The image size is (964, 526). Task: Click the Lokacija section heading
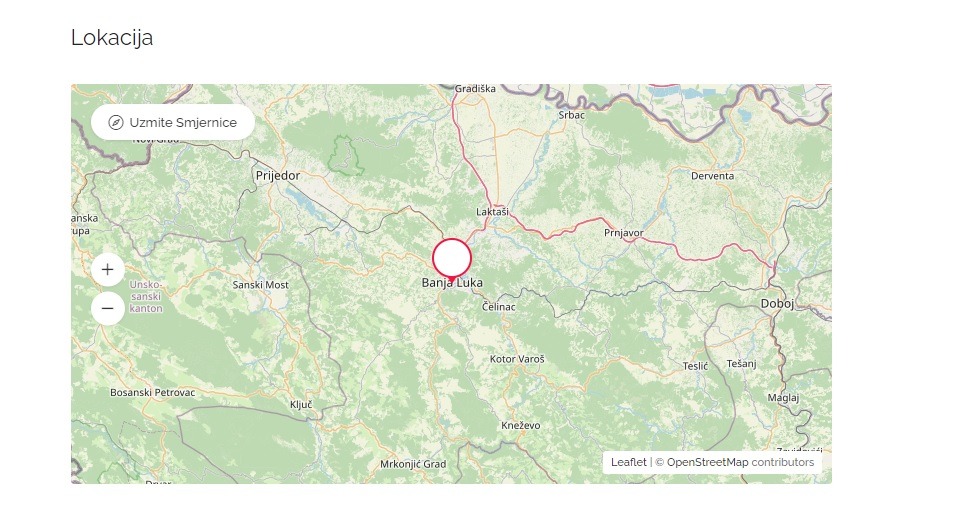pyautogui.click(x=112, y=37)
